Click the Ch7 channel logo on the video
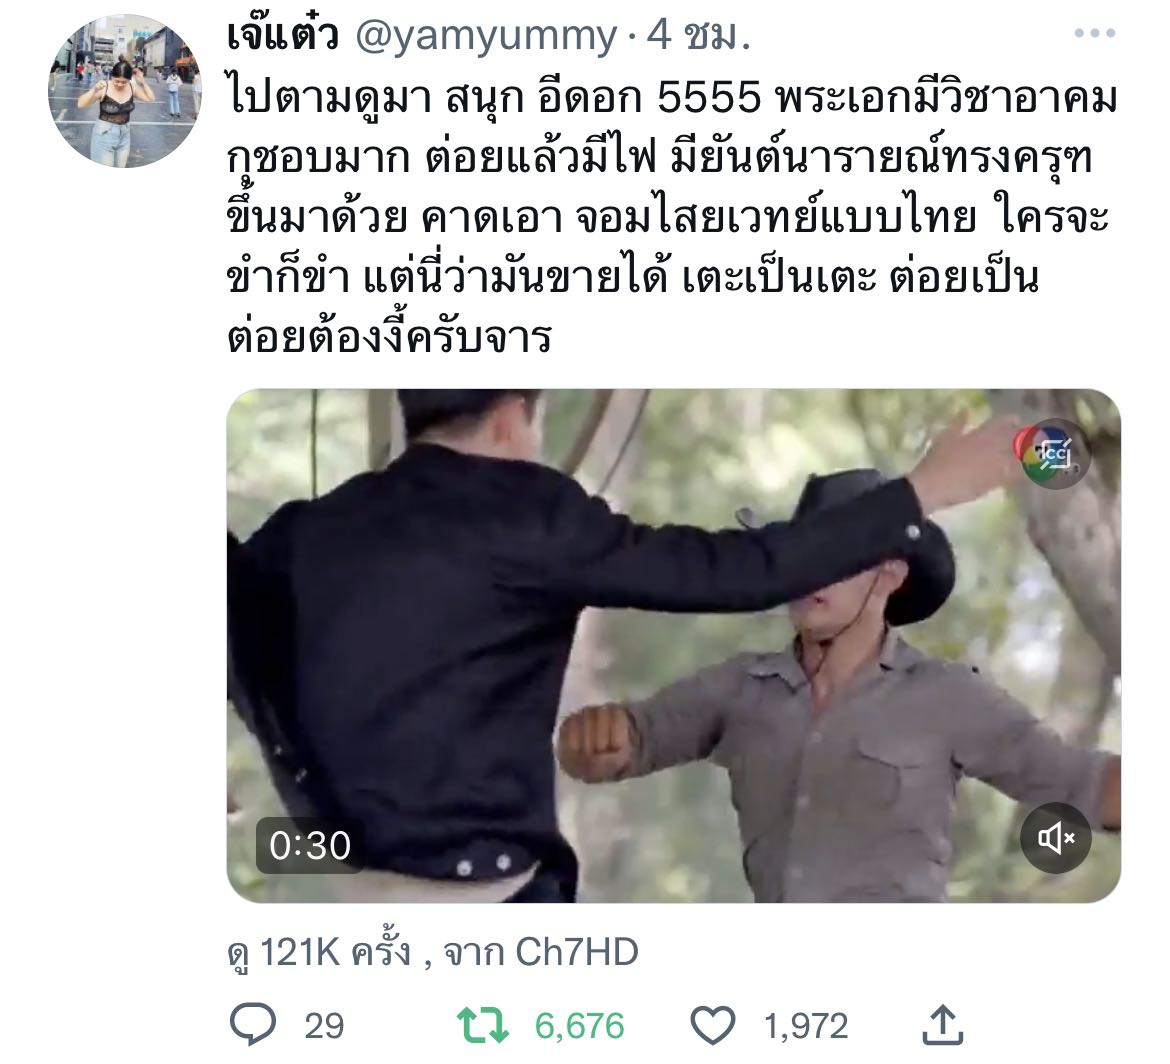Viewport: 1170px width, 1064px height. 1051,454
